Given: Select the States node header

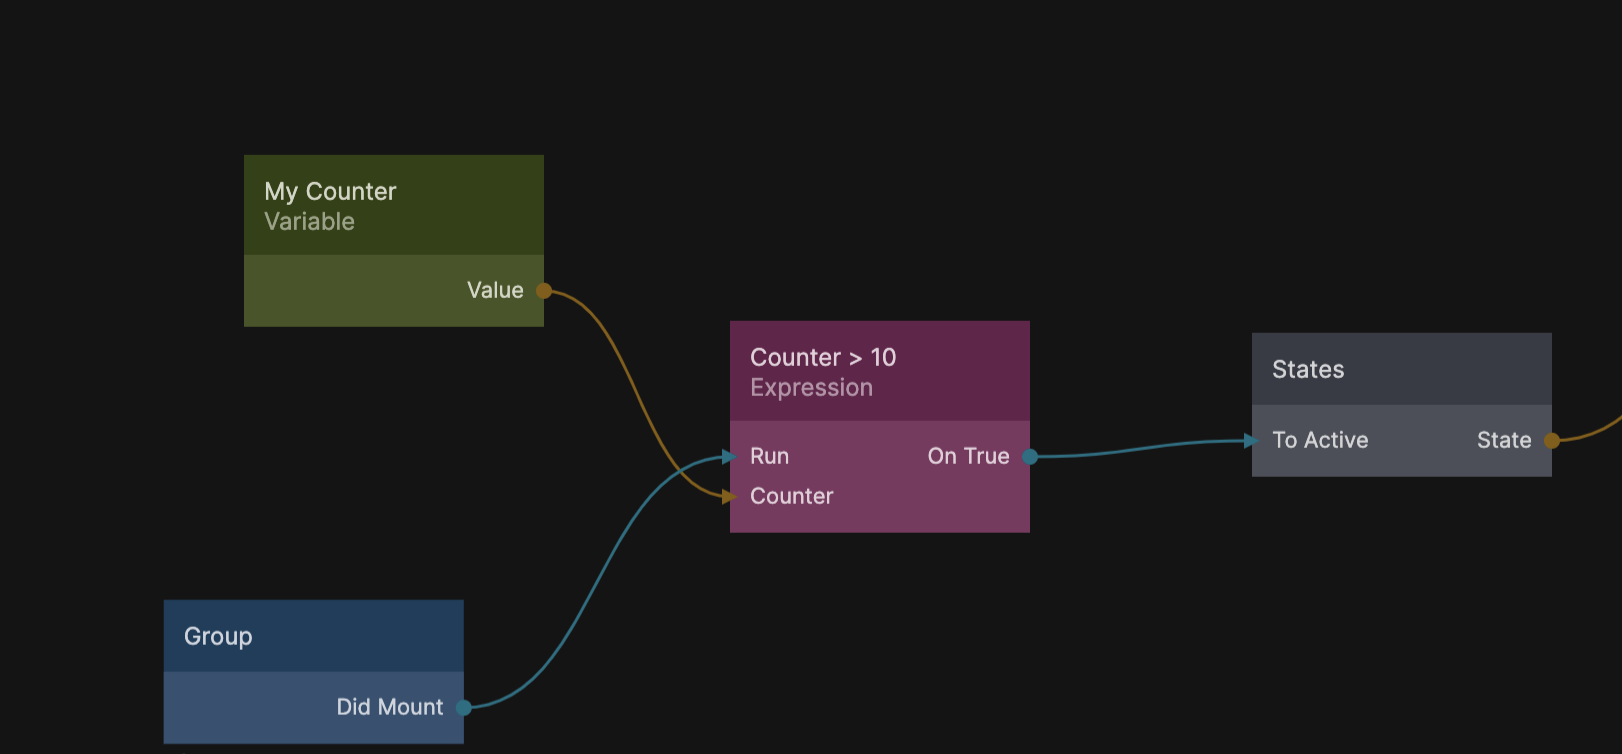Looking at the screenshot, I should click(x=1401, y=369).
